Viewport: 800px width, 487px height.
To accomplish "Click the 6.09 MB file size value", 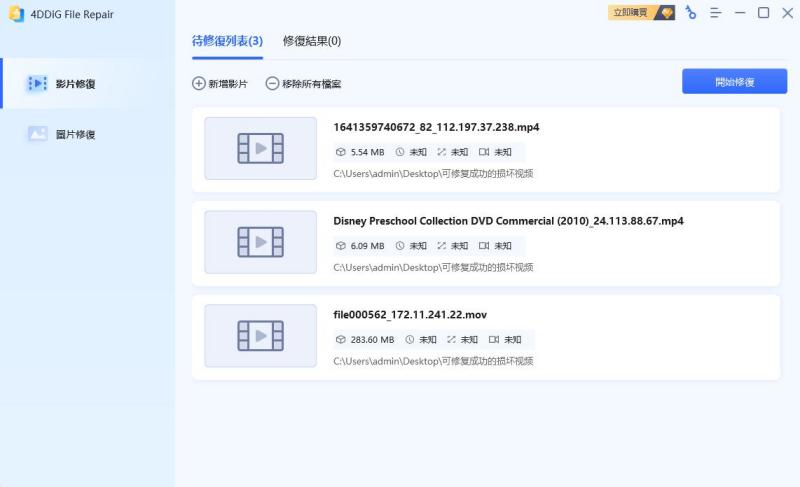I will tap(367, 246).
